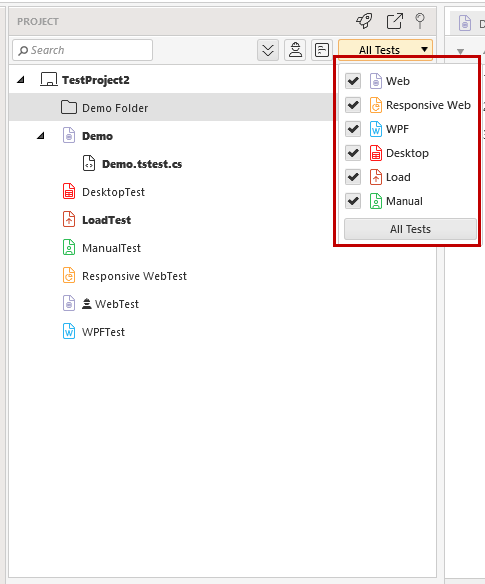Viewport: 485px width, 584px height.
Task: Click the Demo.tstest.cs code file icon
Action: tap(89, 164)
